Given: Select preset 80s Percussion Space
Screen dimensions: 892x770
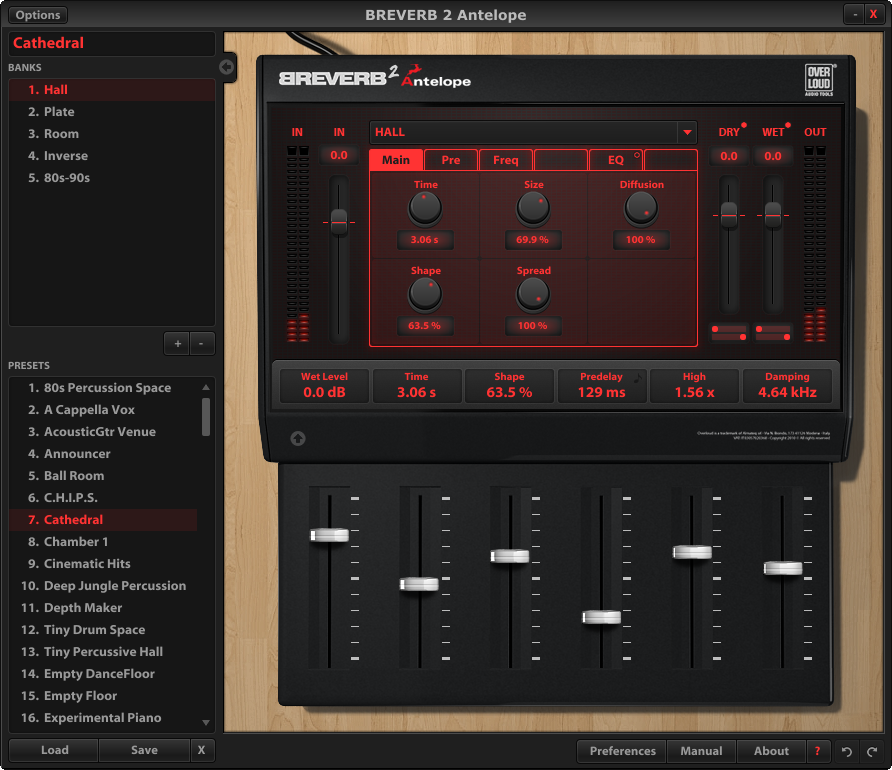Looking at the screenshot, I should [103, 388].
